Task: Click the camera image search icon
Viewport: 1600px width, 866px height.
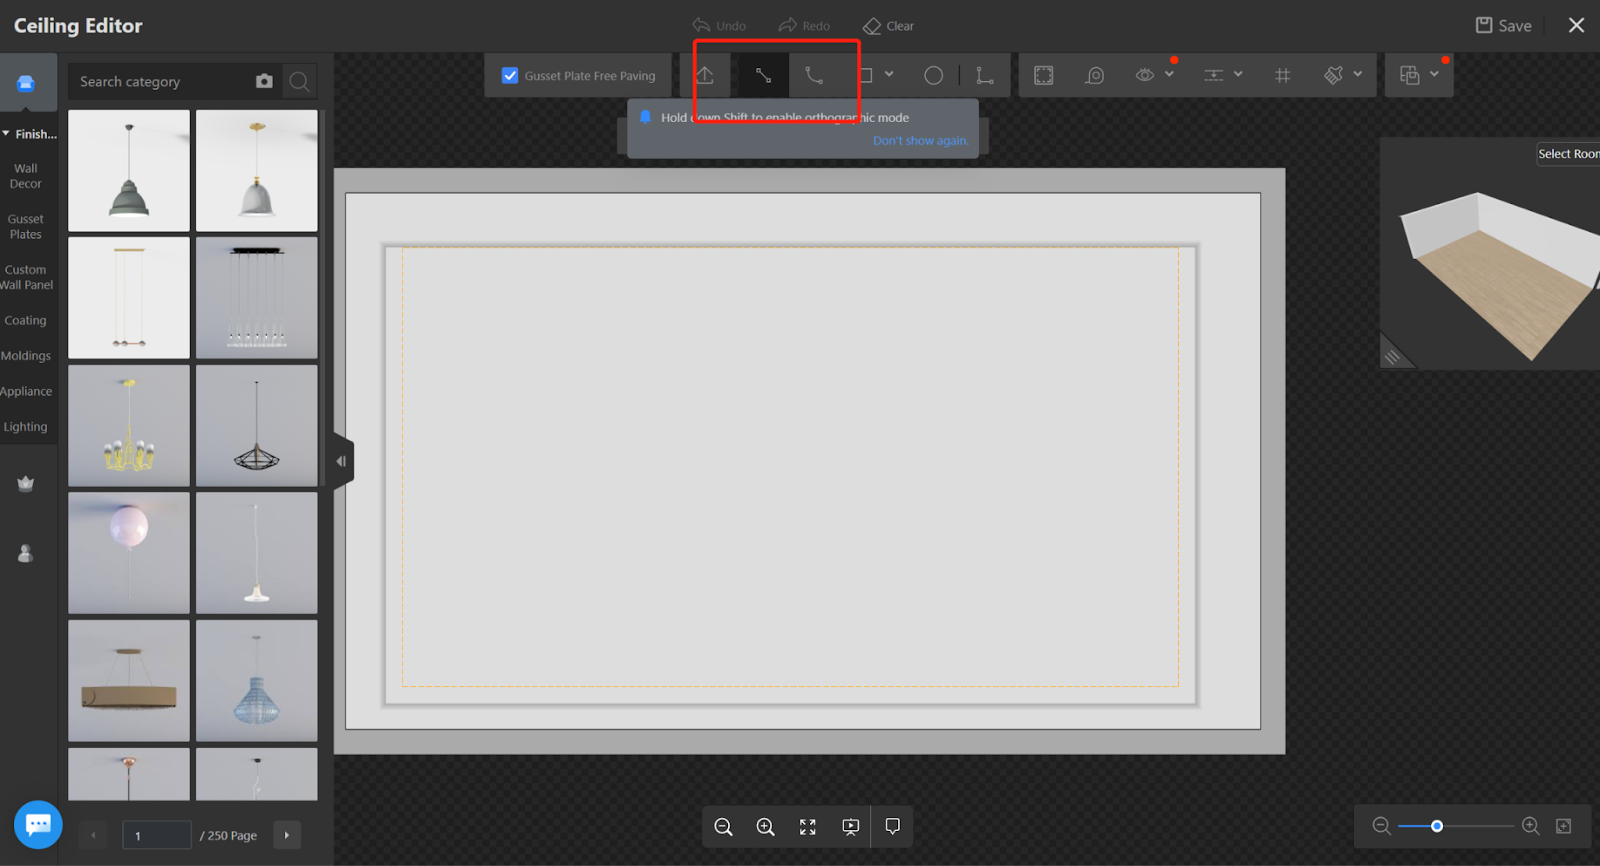Action: [264, 82]
